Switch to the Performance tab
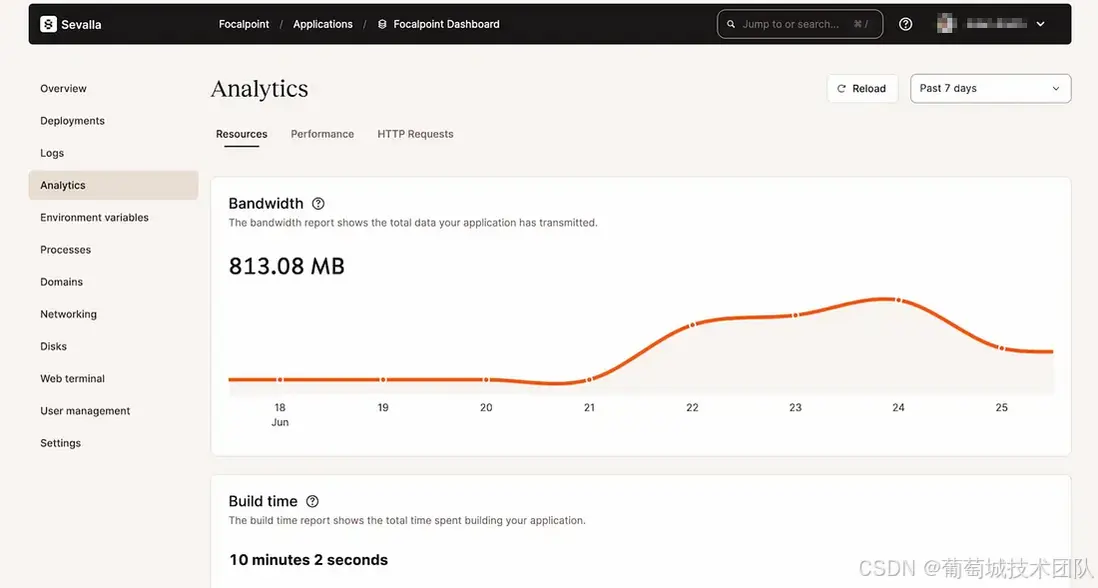The image size is (1098, 588). [x=322, y=134]
